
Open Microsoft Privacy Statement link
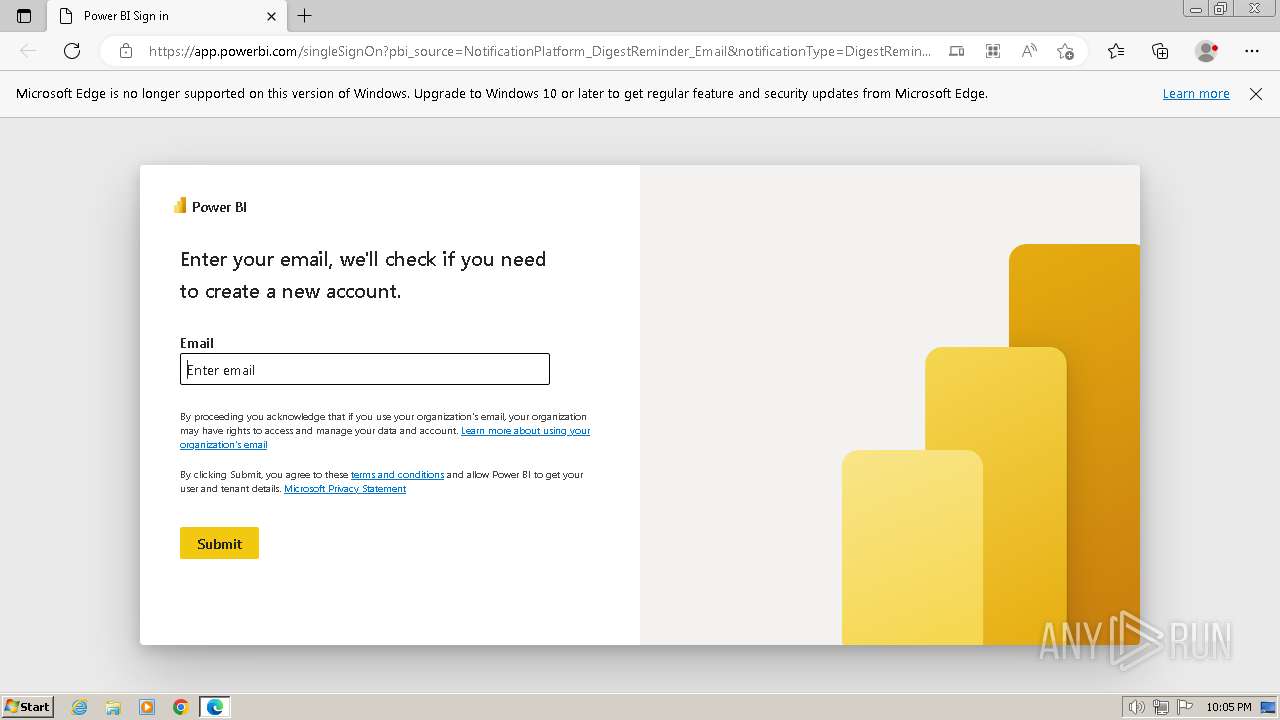345,489
